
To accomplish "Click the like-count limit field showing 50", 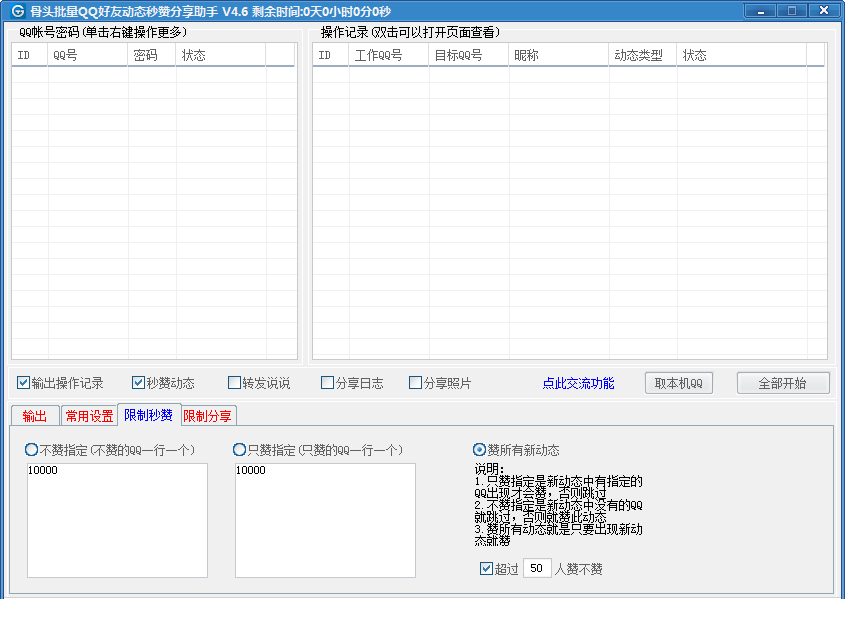I will coord(537,569).
